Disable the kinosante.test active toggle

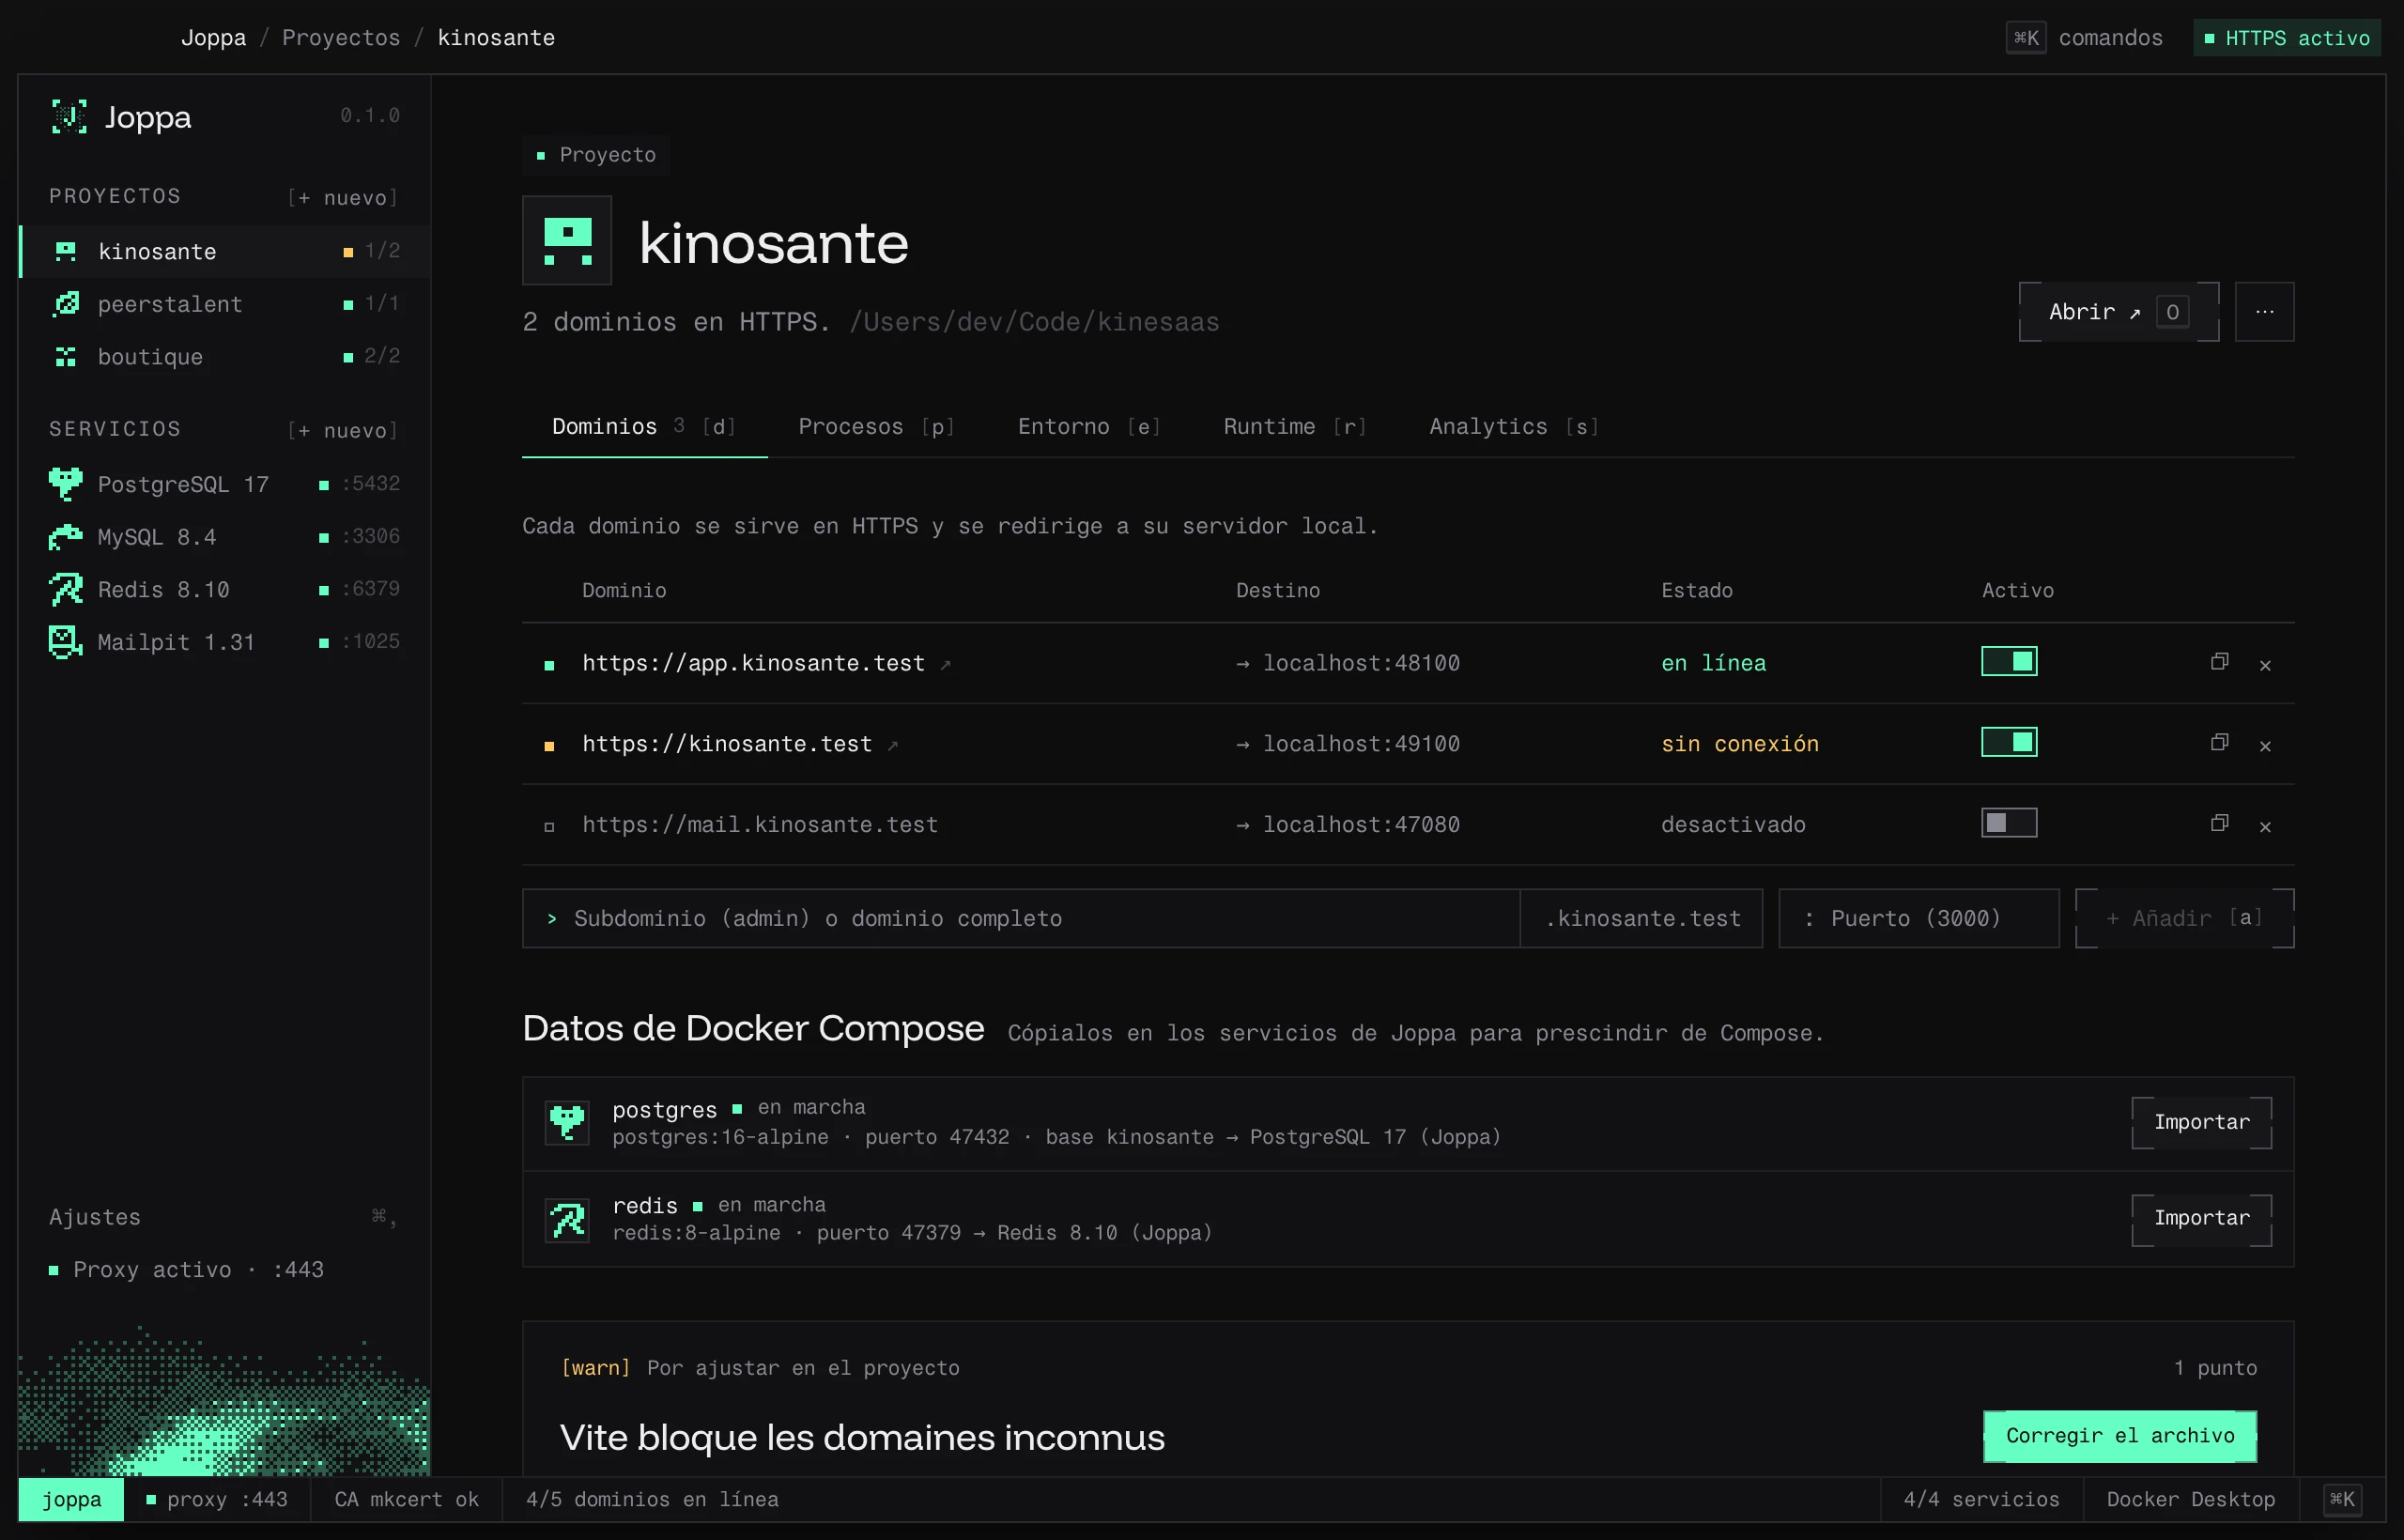pyautogui.click(x=2009, y=742)
